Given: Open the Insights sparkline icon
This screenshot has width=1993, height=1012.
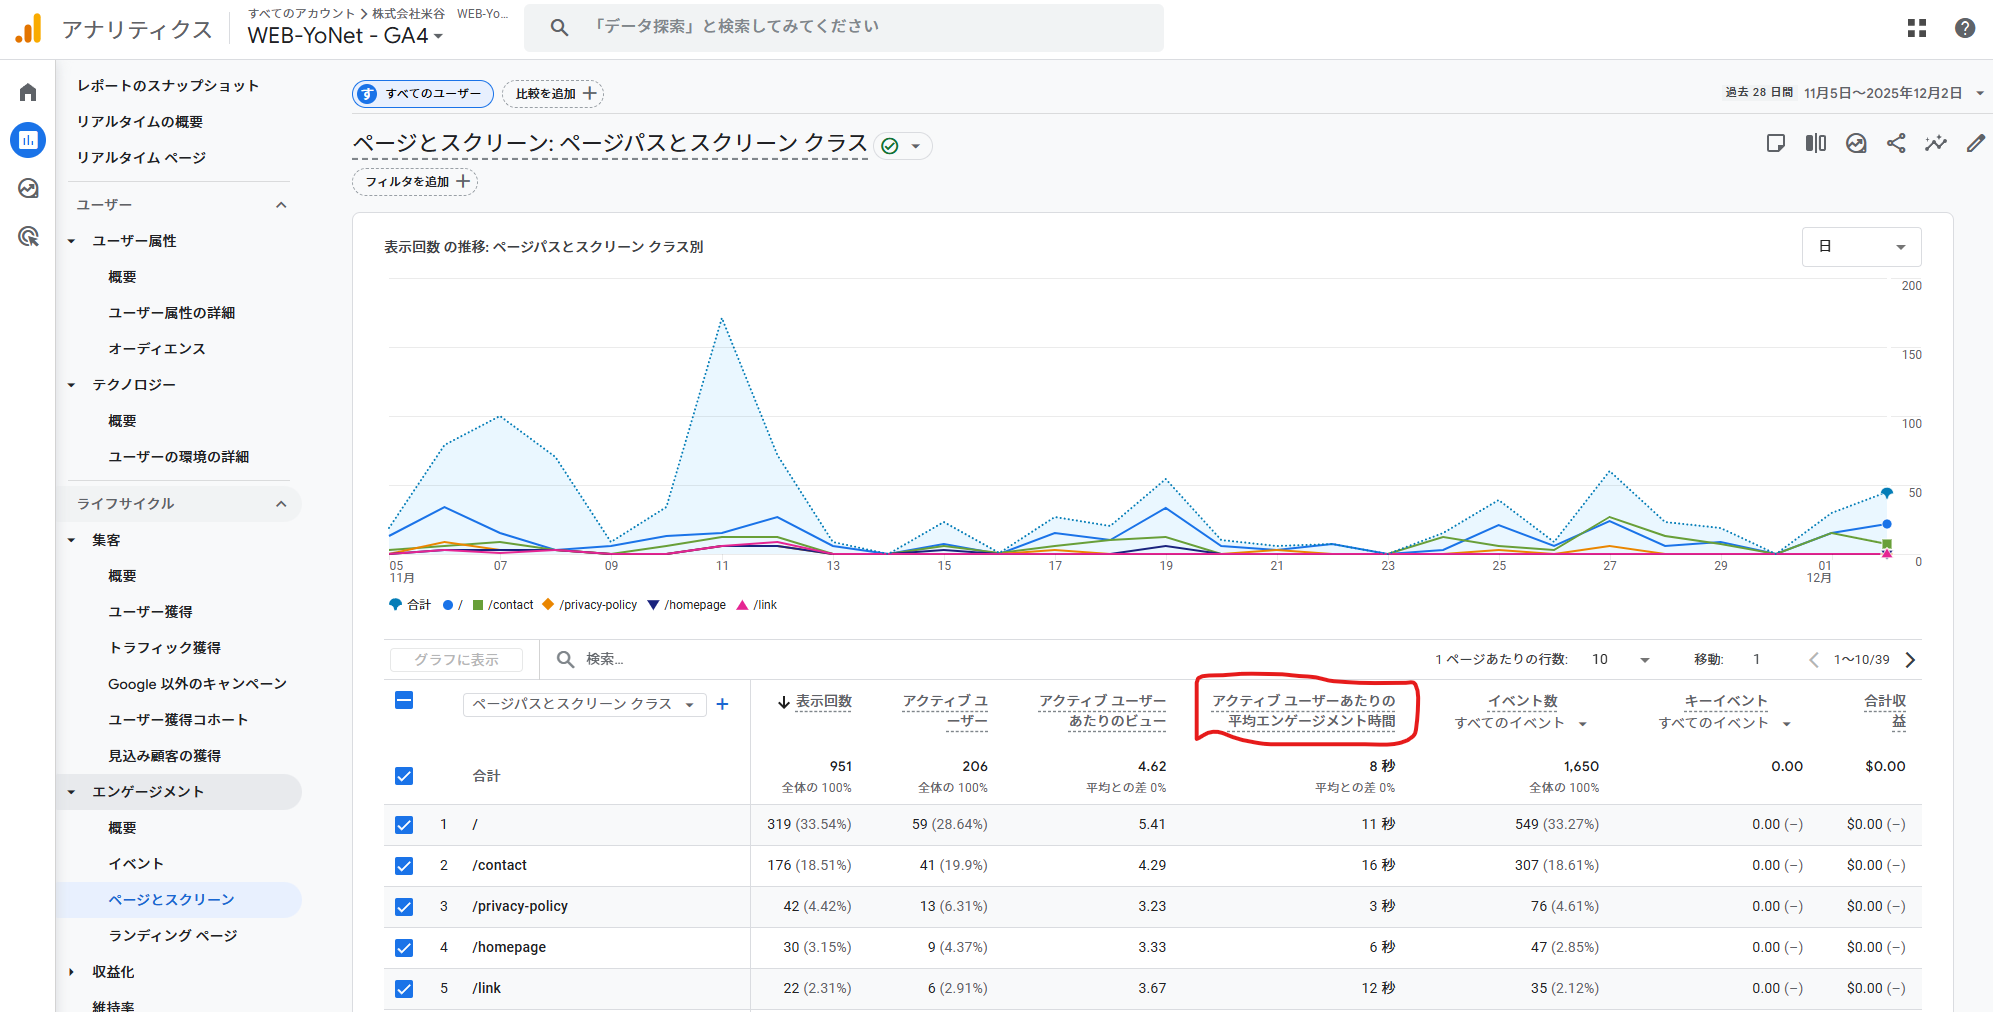Looking at the screenshot, I should [1936, 143].
